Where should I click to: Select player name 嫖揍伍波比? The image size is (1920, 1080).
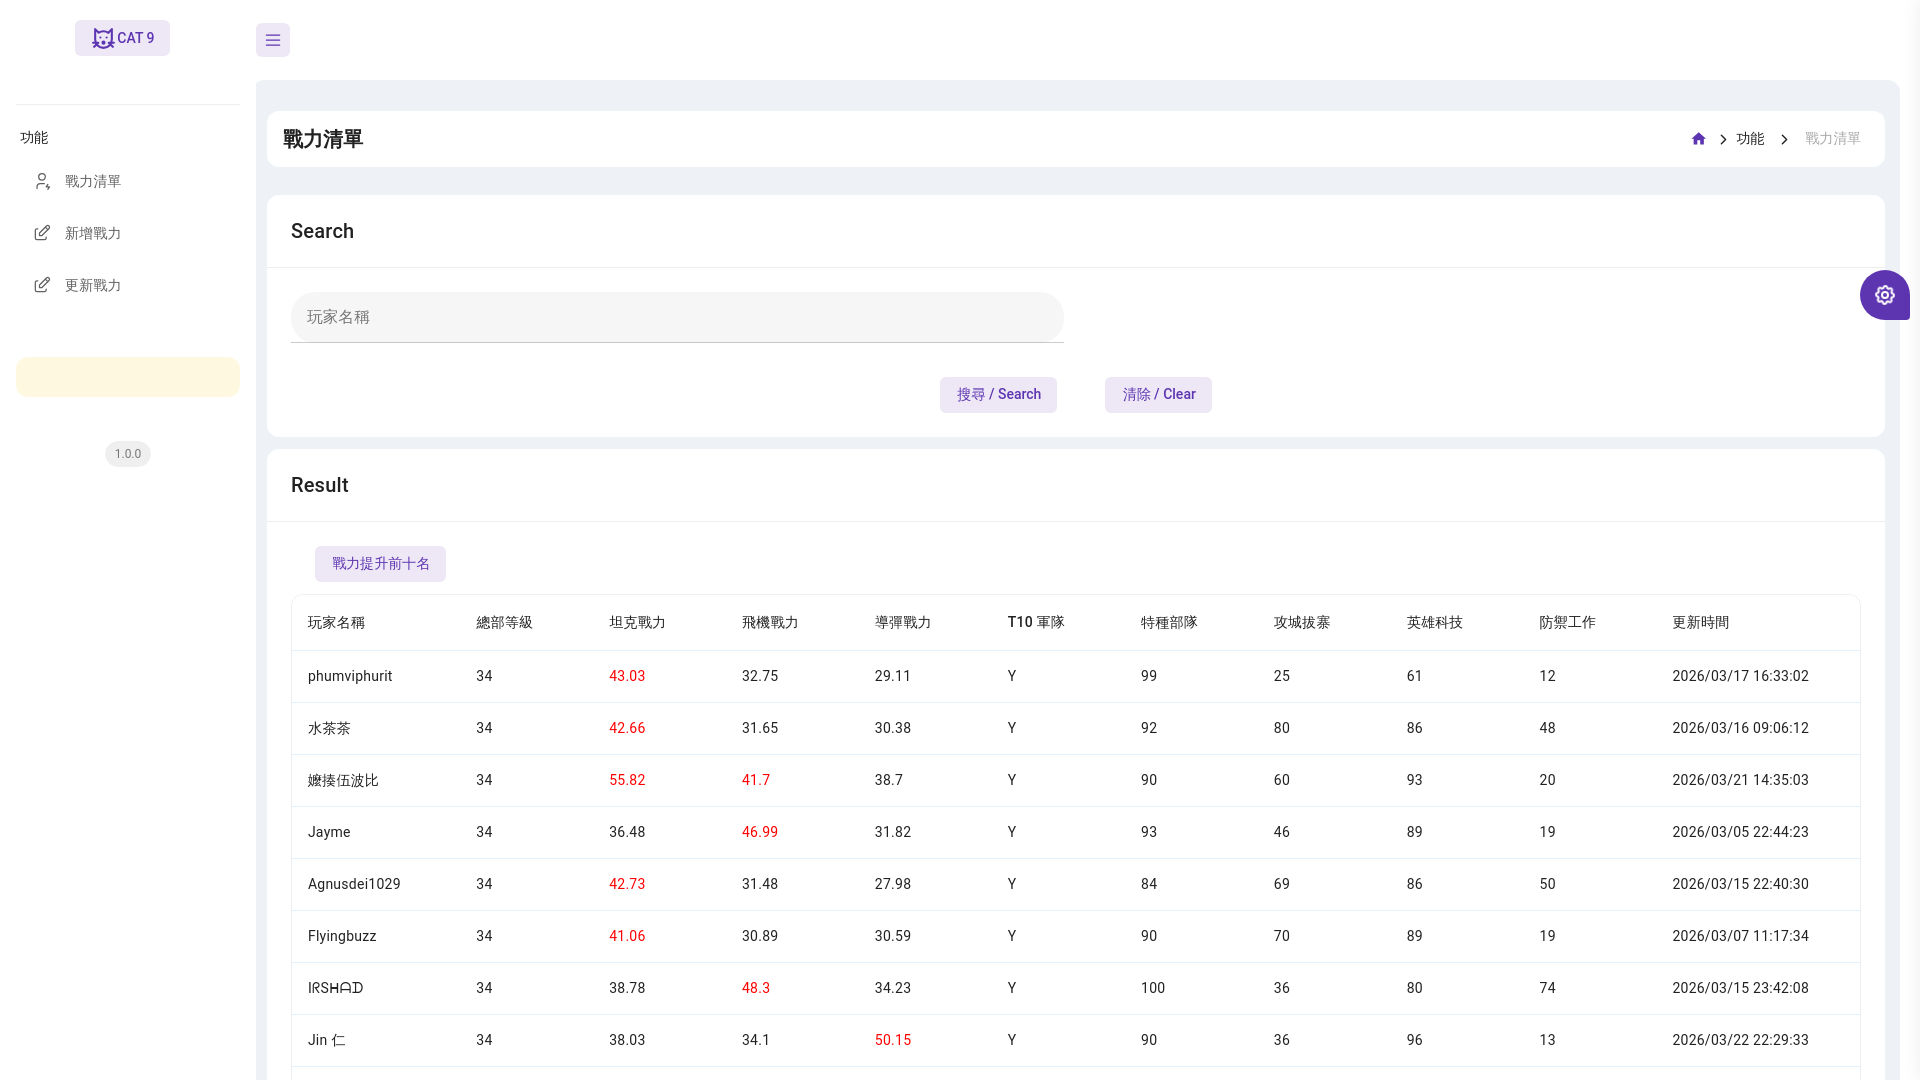click(x=343, y=781)
